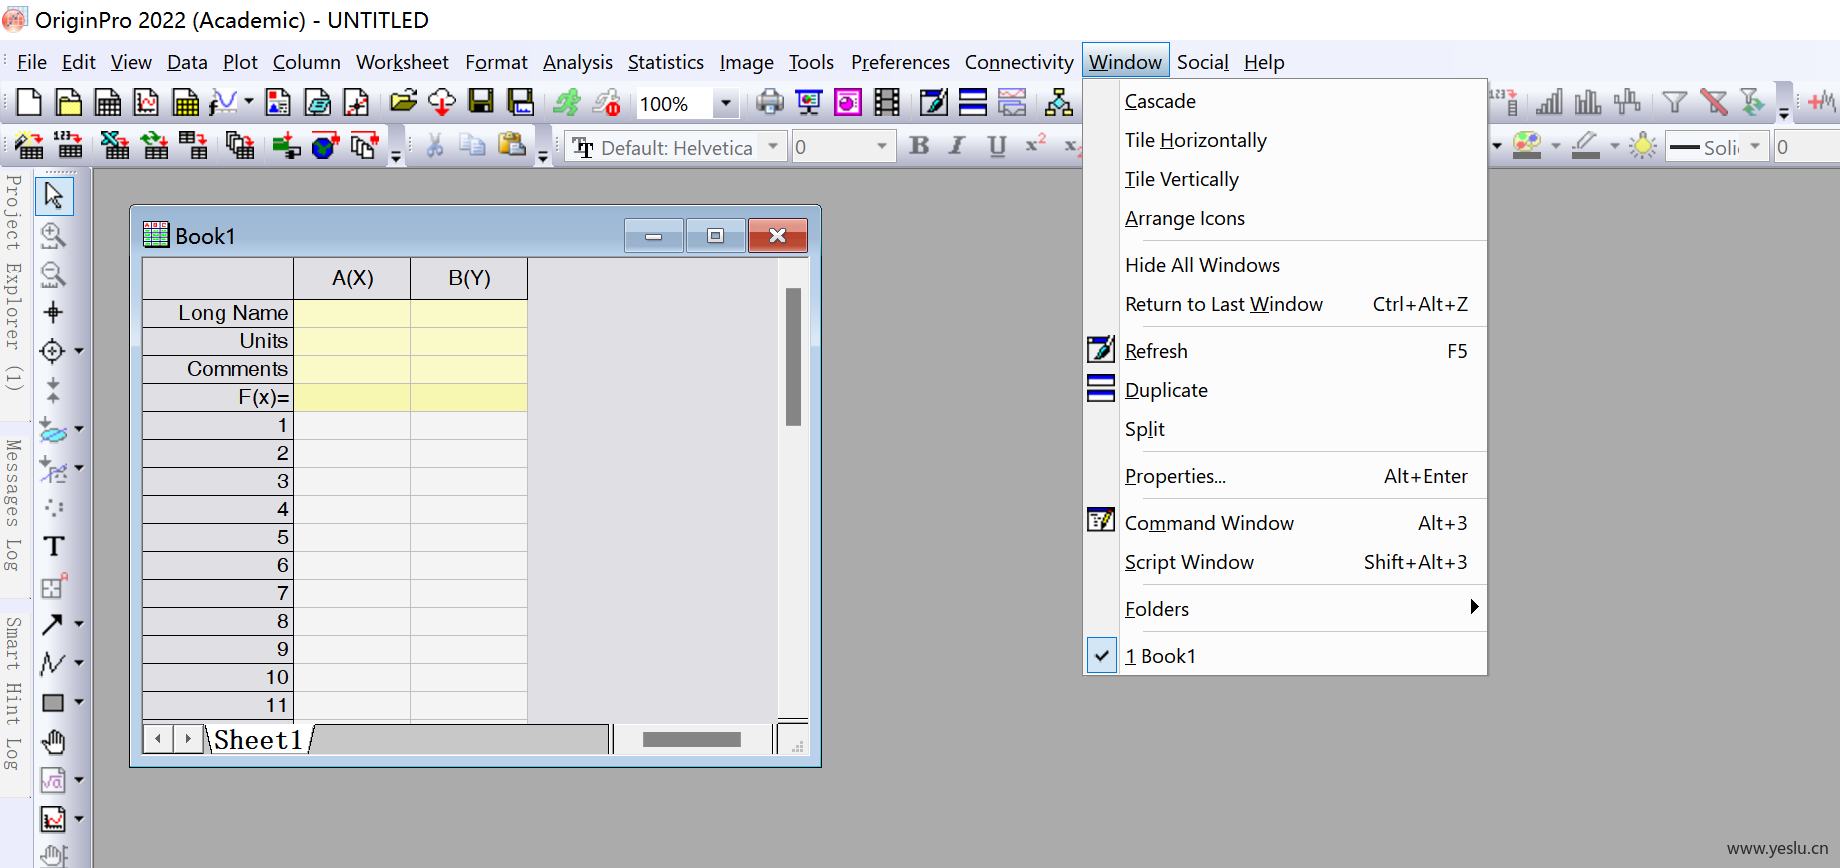Select the Pointer tool

tap(54, 195)
